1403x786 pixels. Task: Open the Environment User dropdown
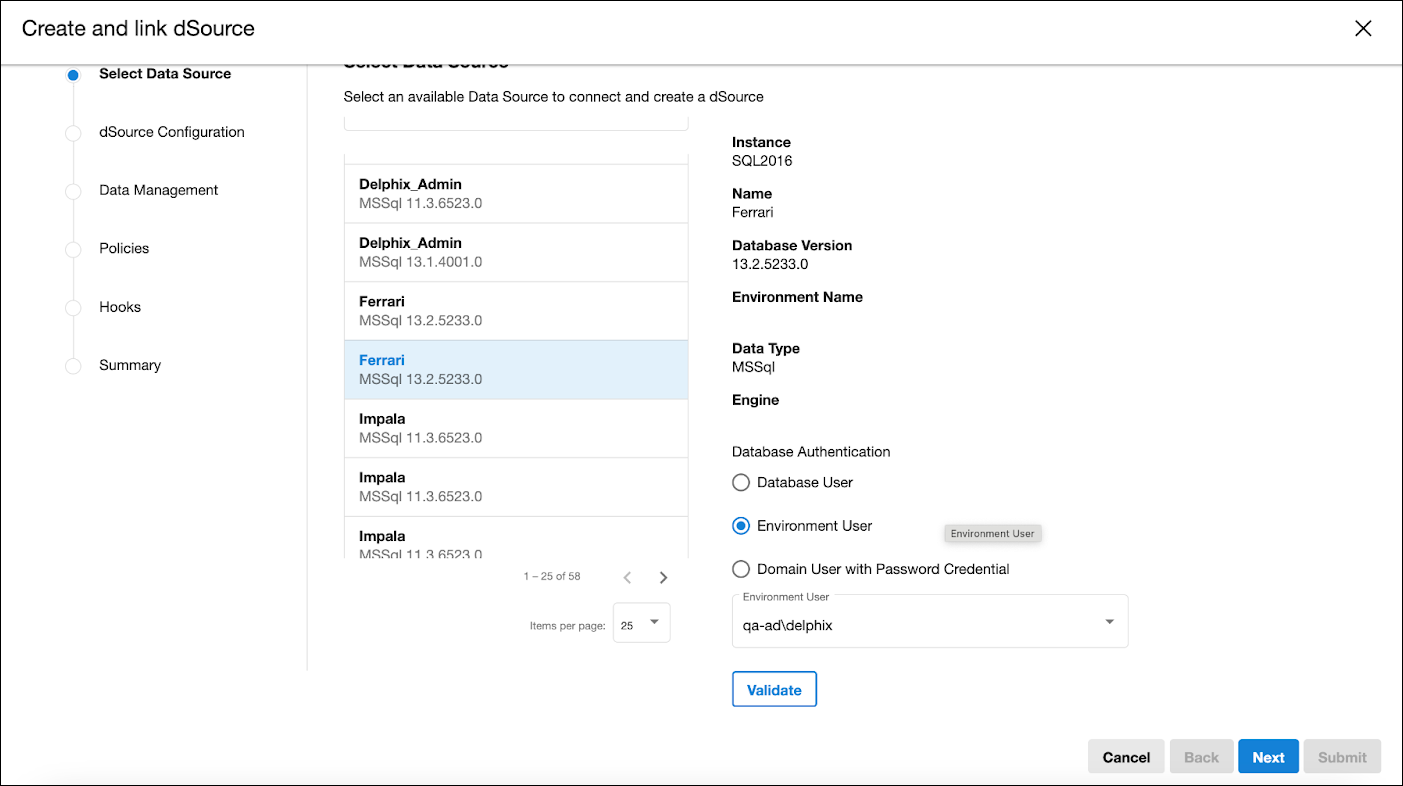click(929, 624)
